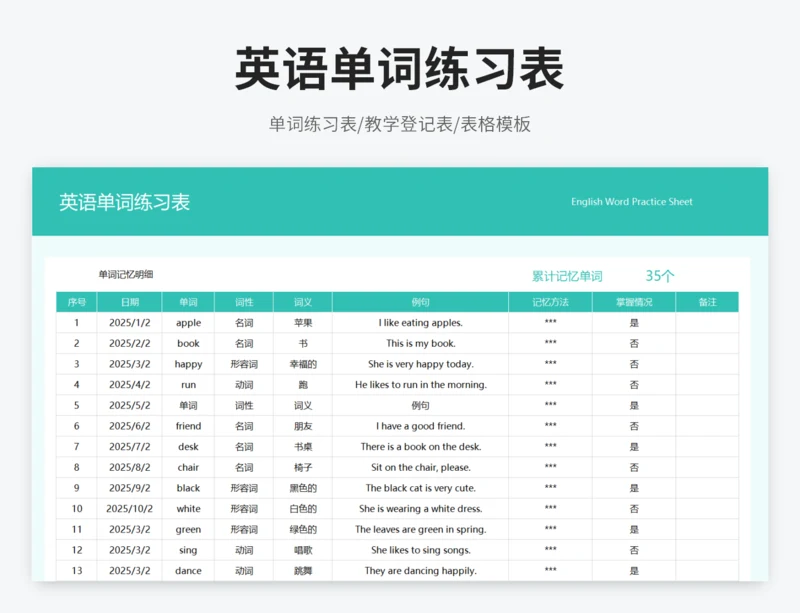The image size is (800, 613).
Task: Select He likes to run in the morning.
Action: pyautogui.click(x=420, y=385)
